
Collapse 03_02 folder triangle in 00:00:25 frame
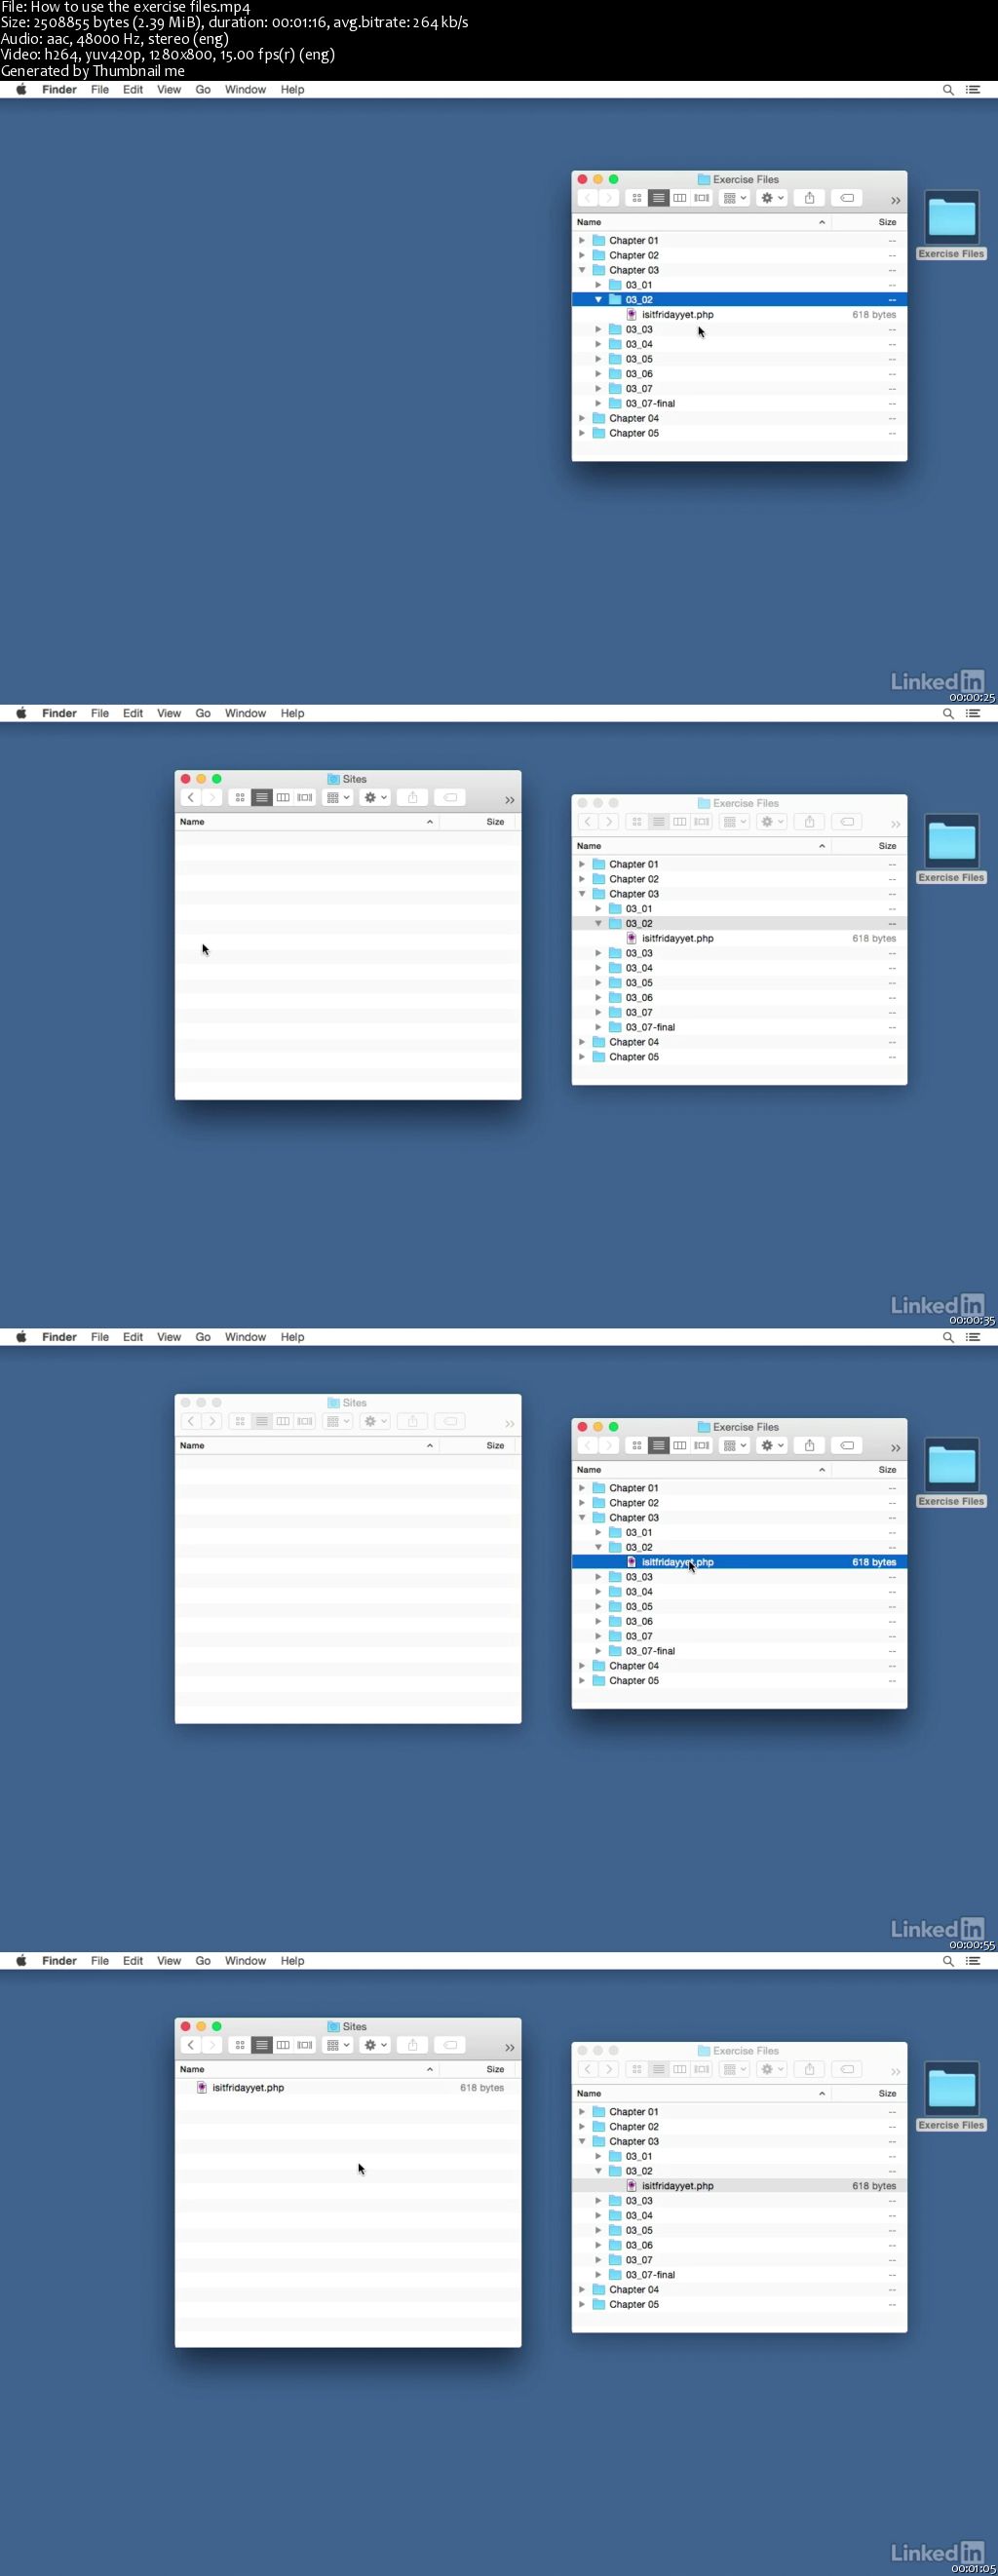click(x=599, y=299)
